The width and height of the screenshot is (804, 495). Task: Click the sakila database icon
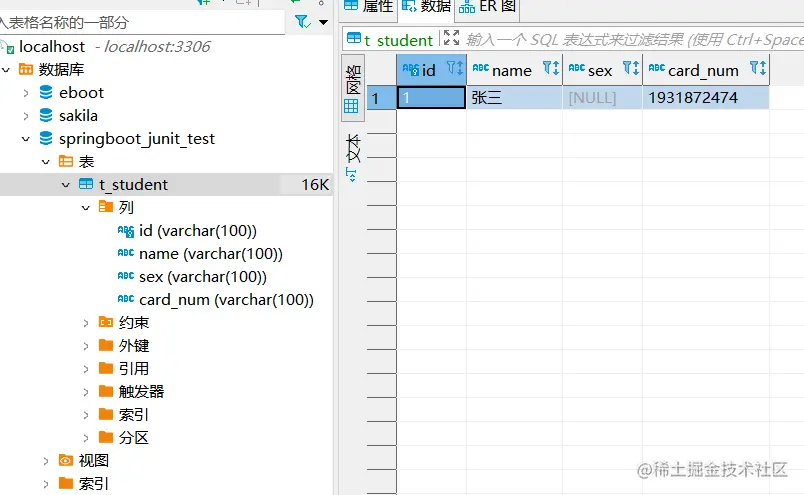[x=46, y=115]
